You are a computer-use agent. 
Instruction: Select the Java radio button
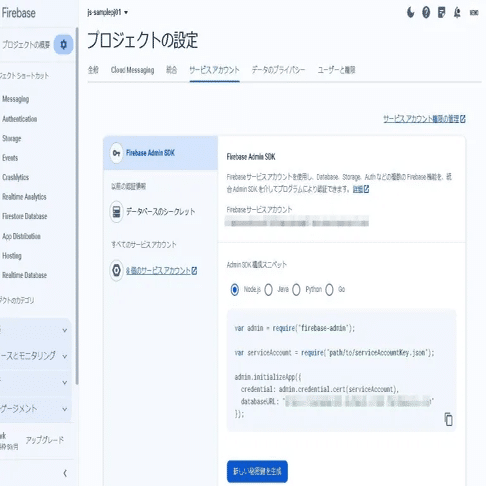[268, 290]
